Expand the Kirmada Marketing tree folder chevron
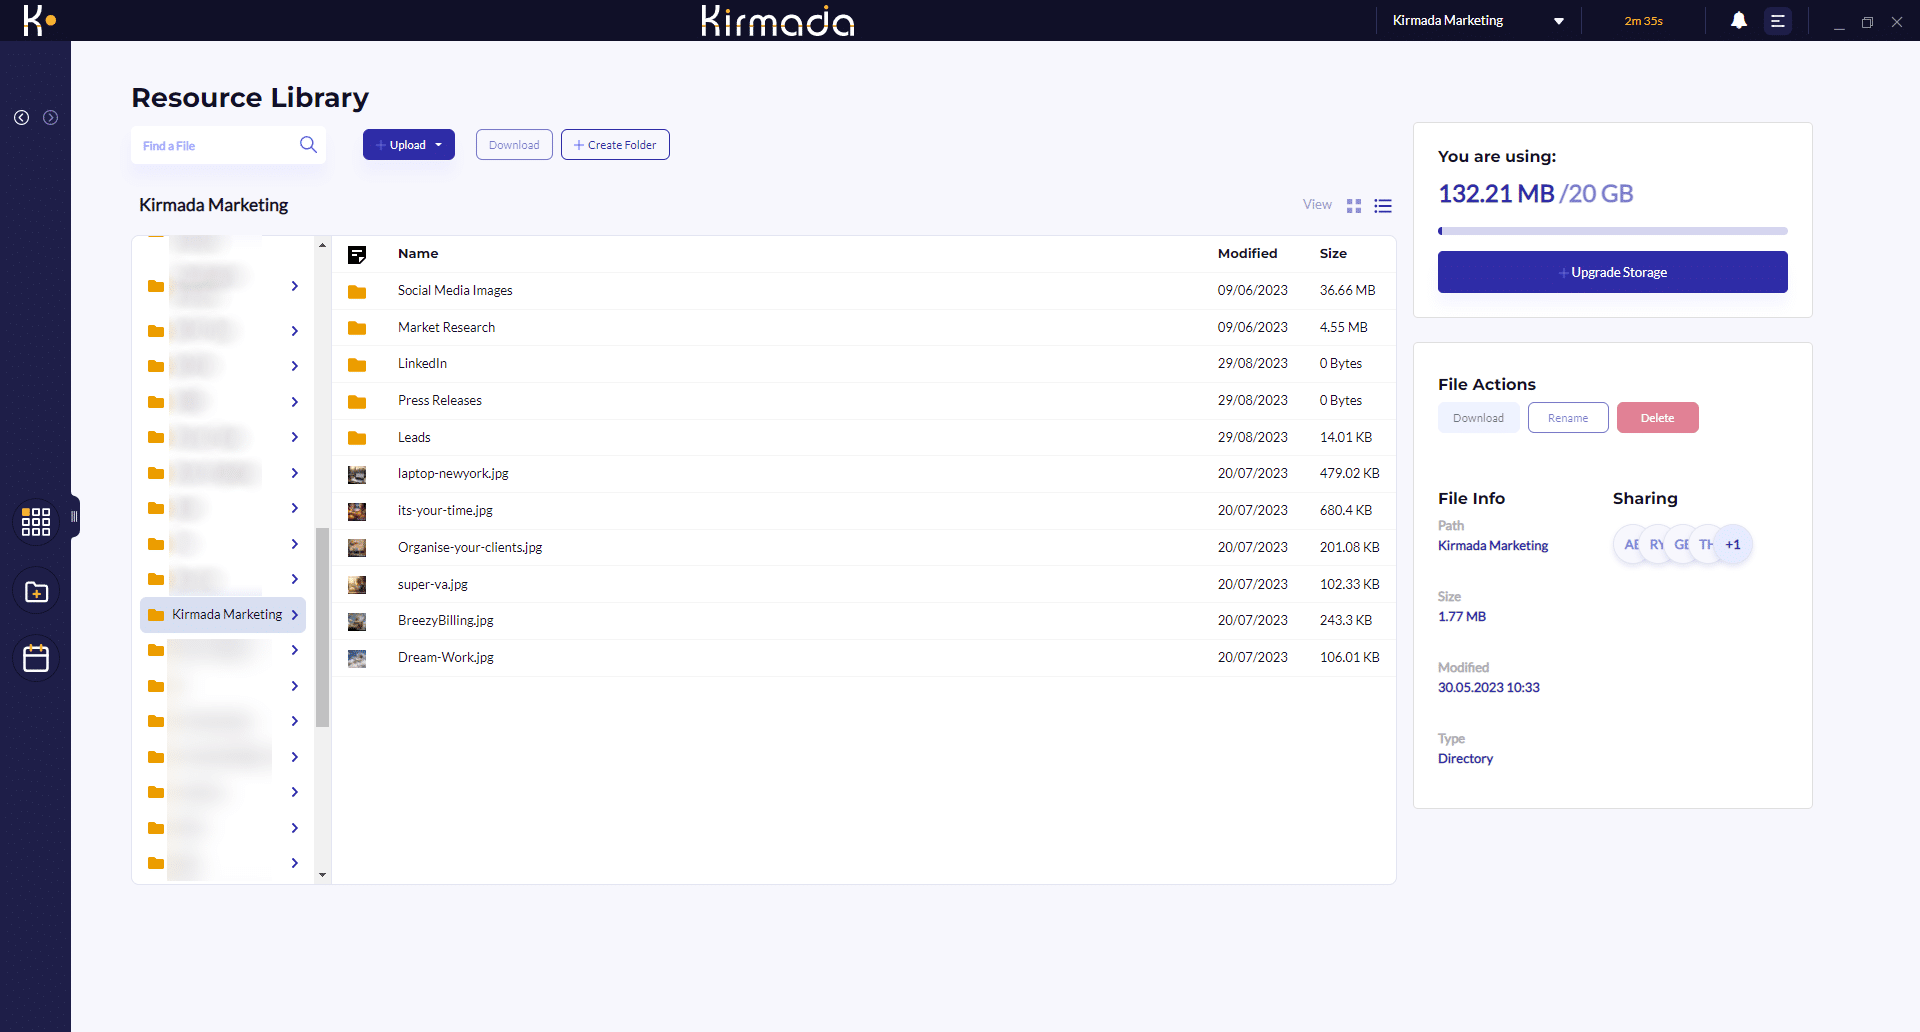 coord(295,615)
